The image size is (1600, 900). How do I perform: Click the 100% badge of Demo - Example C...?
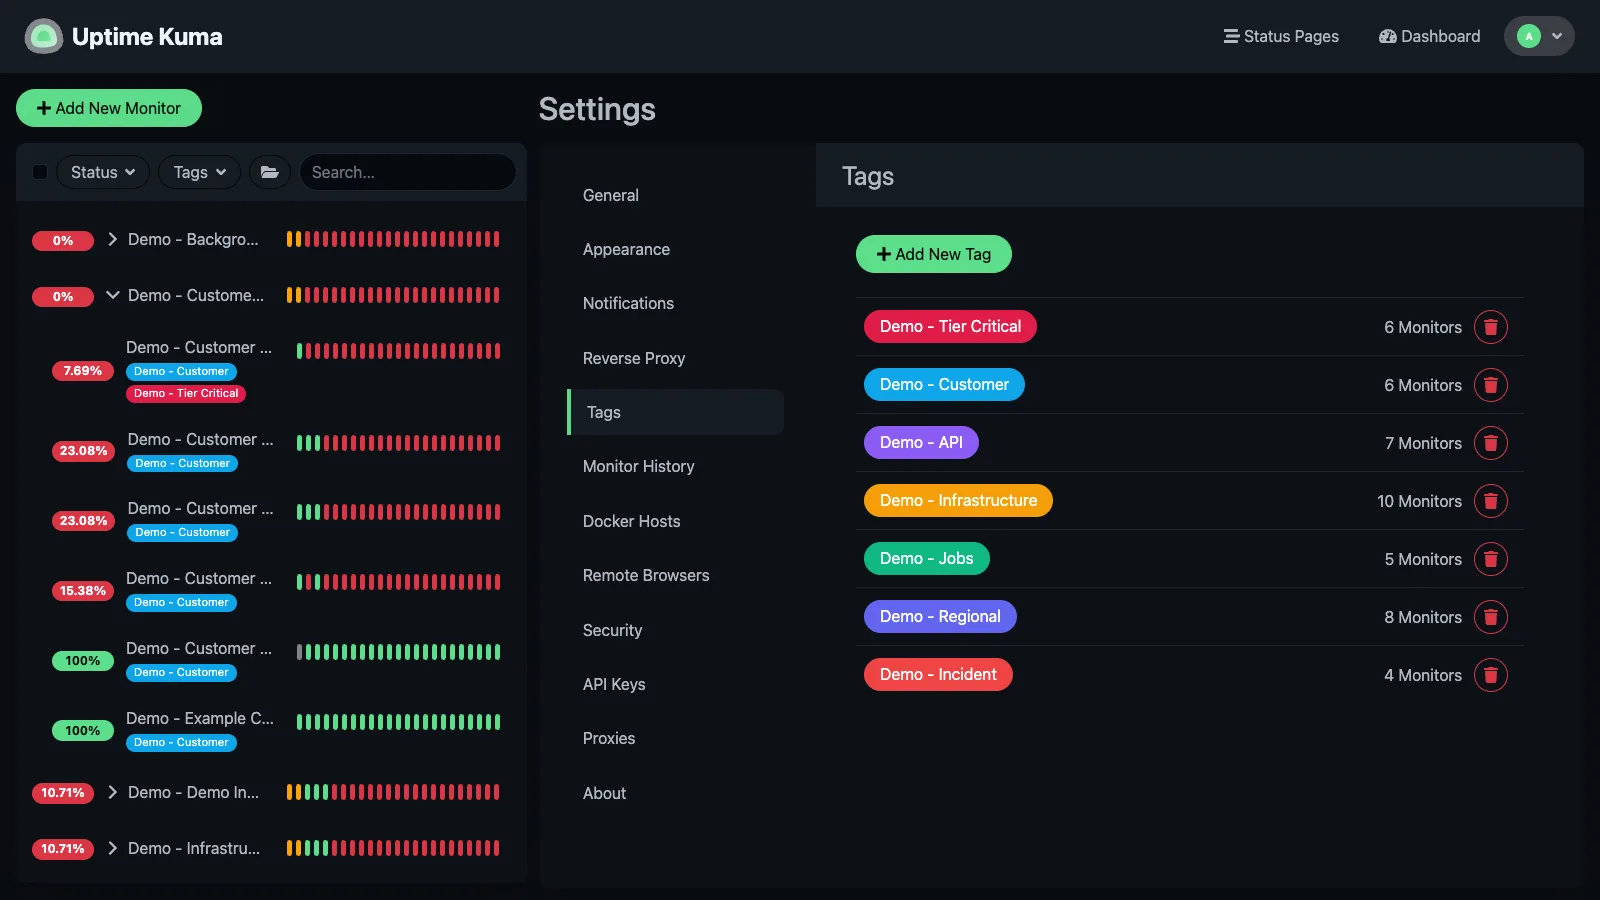(x=83, y=731)
